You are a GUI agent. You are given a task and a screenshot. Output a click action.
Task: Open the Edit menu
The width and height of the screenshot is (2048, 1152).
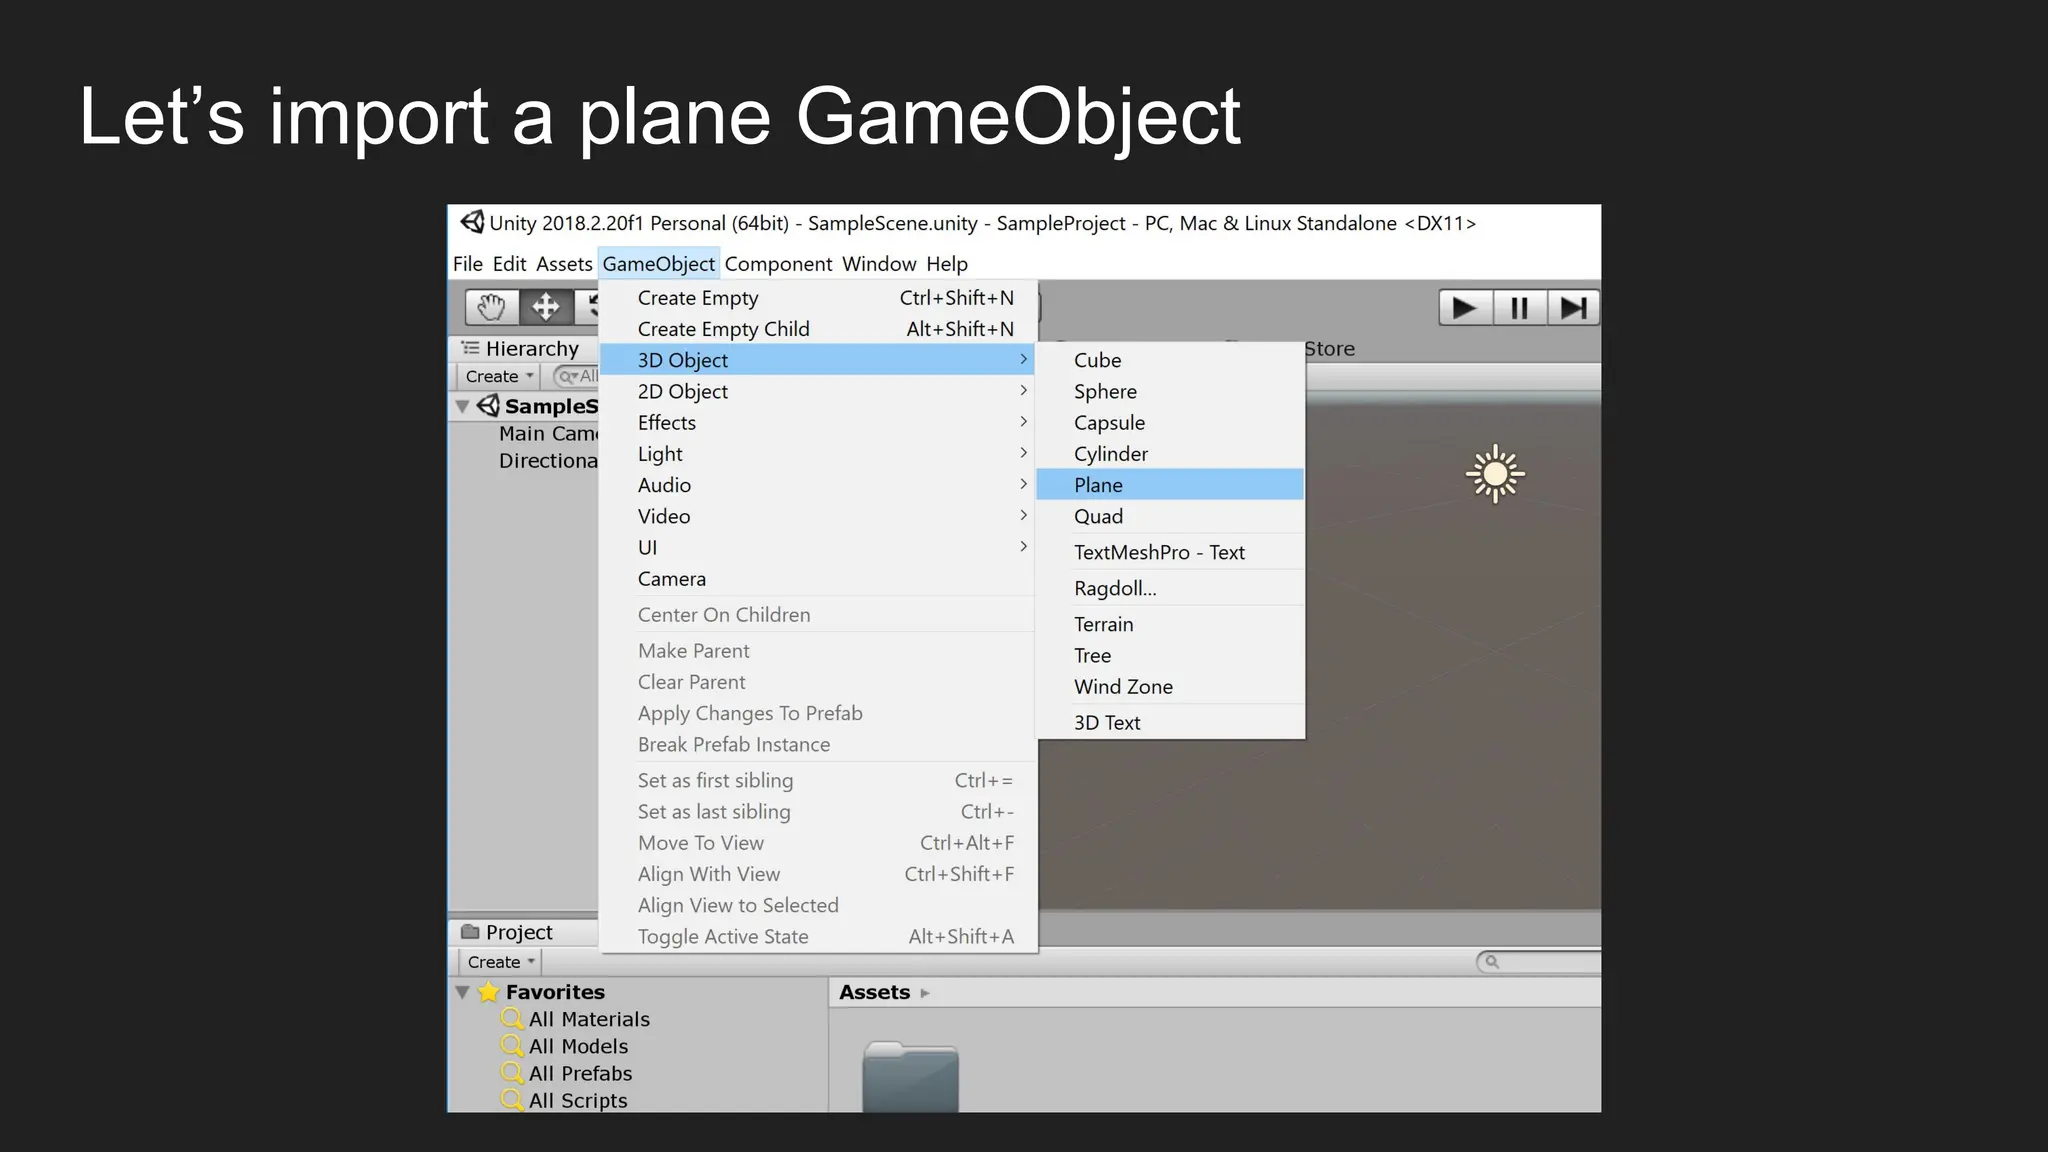[x=509, y=264]
